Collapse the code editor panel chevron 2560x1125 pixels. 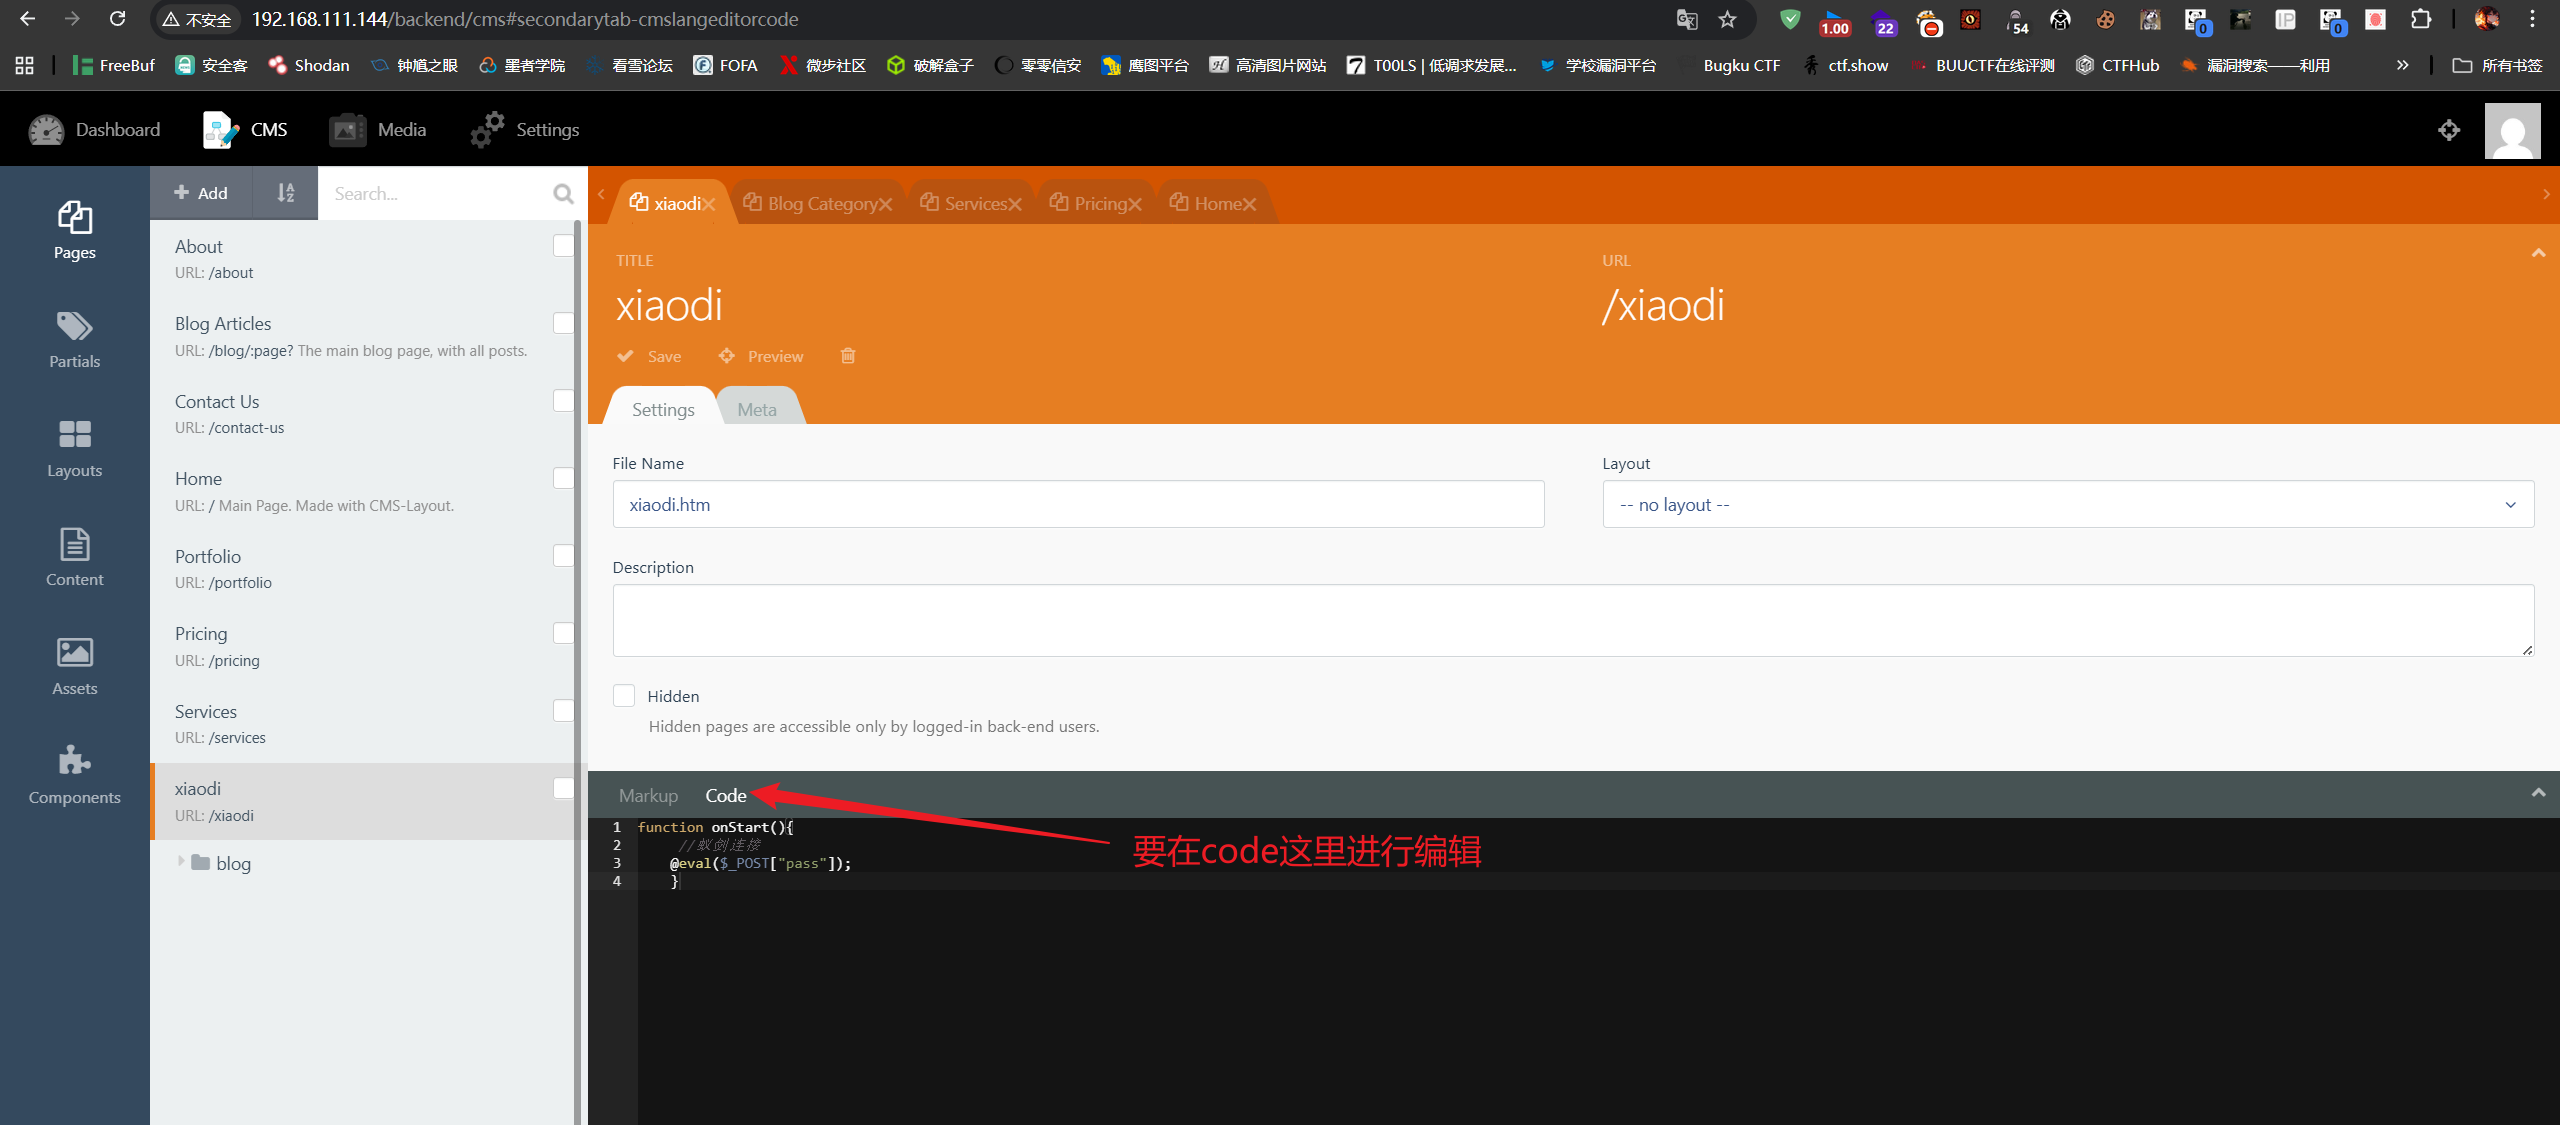tap(2538, 793)
